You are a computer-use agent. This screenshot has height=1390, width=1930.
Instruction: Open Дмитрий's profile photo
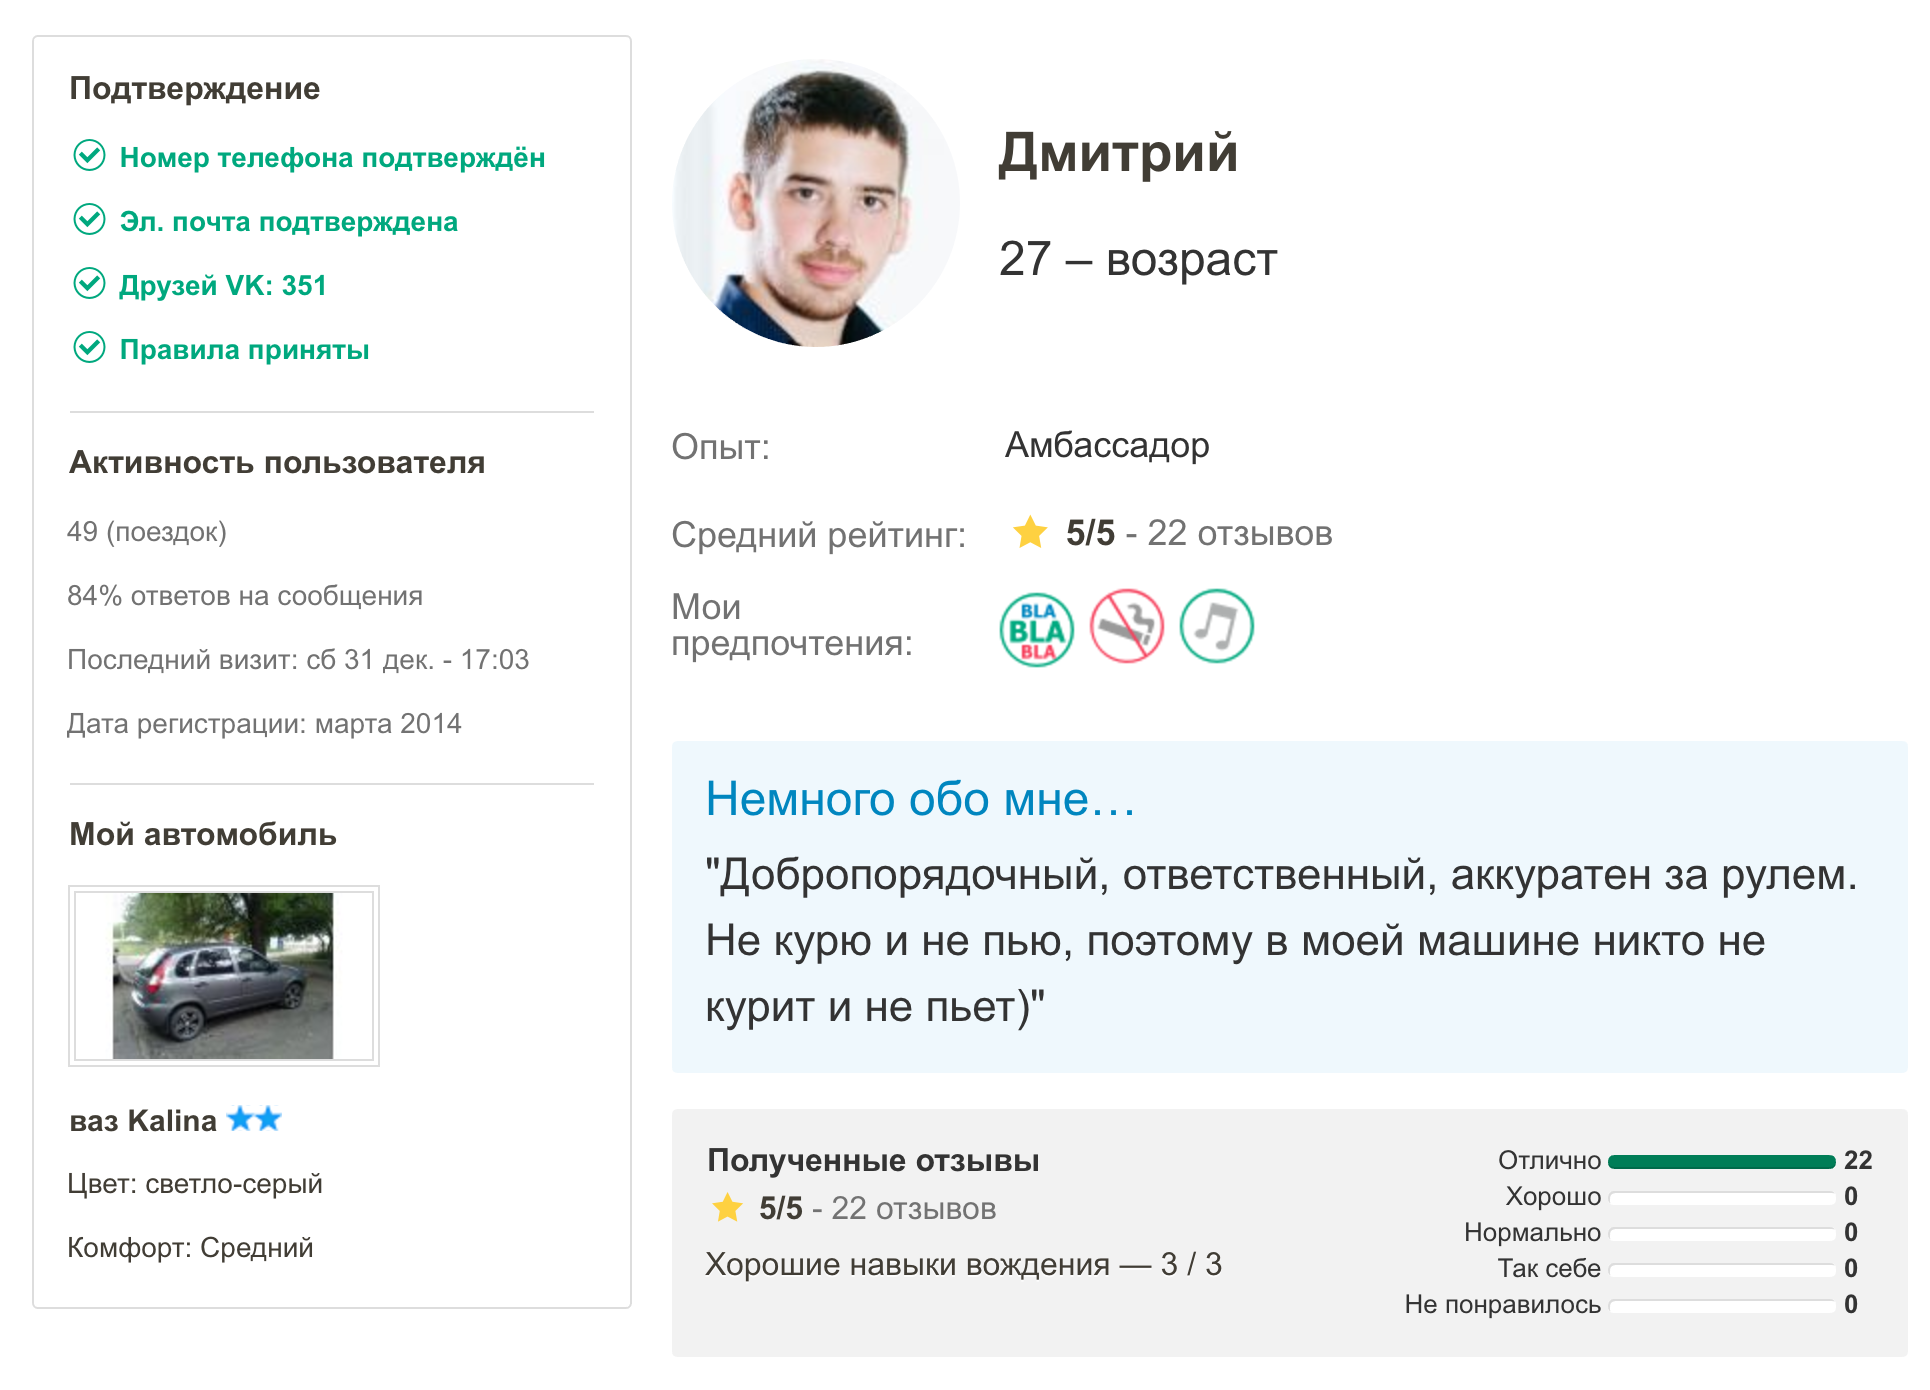click(816, 203)
